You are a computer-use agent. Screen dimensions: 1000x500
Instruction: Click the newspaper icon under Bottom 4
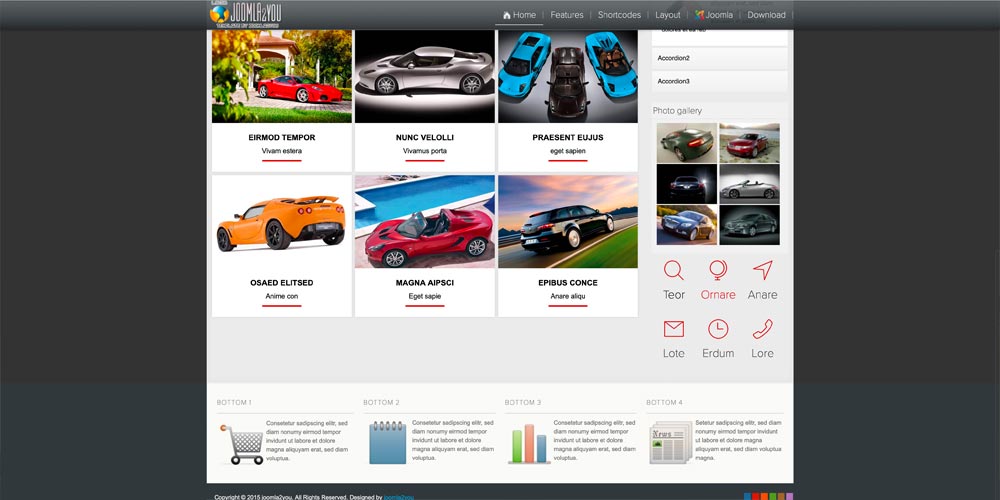(x=669, y=443)
